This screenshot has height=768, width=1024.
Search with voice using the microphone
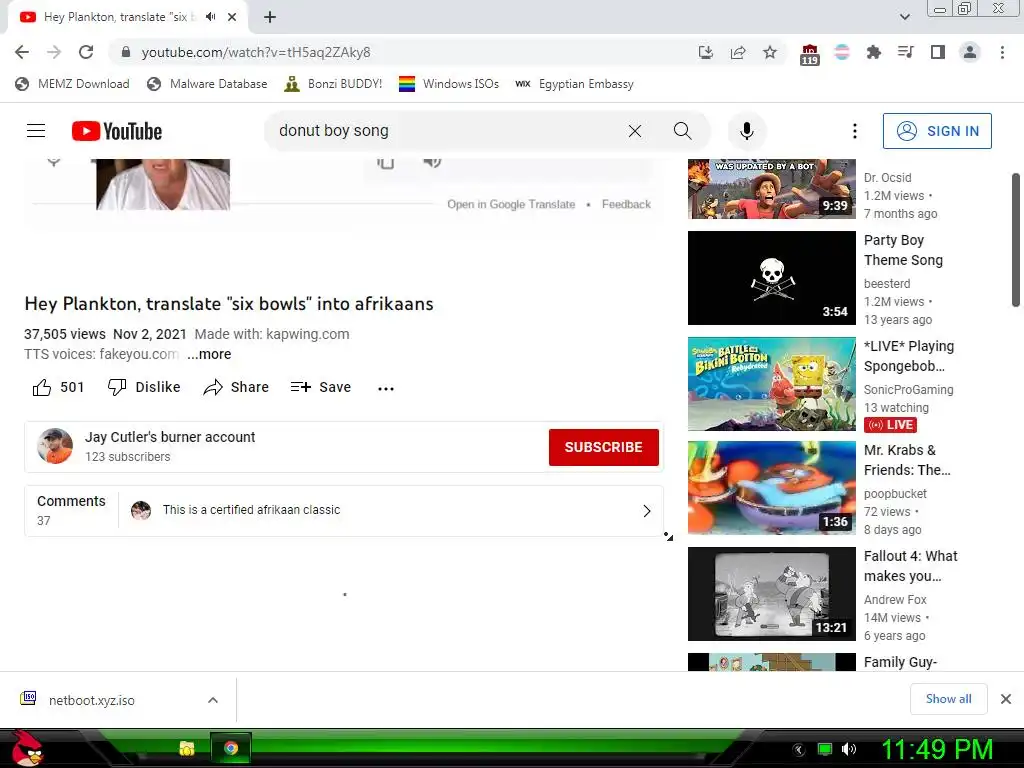coord(746,131)
